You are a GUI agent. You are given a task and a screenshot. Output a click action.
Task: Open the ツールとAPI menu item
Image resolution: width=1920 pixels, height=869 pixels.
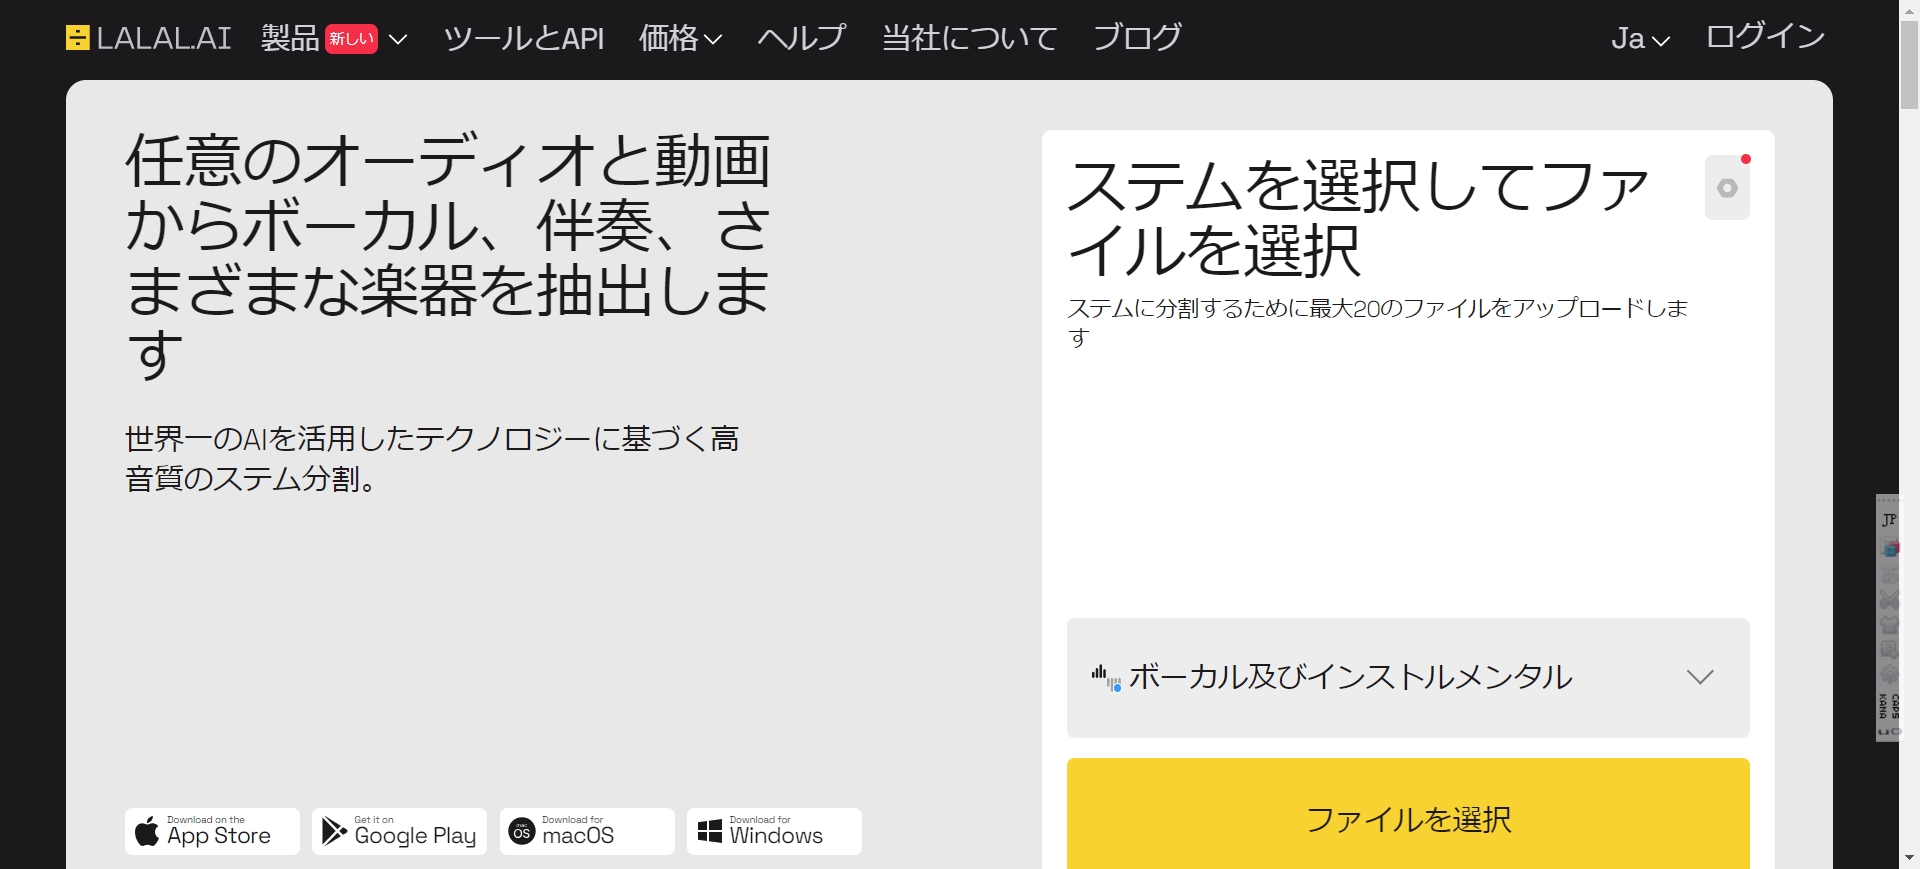(523, 38)
